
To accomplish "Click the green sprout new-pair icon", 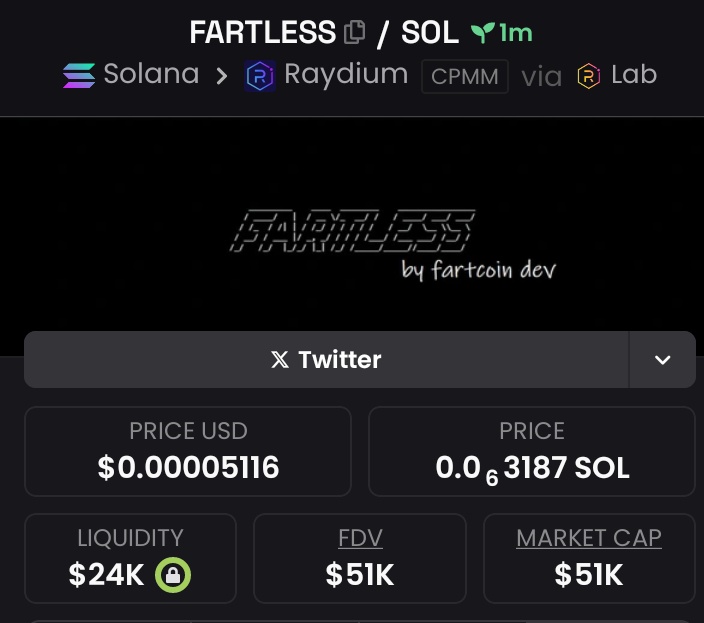I will pos(483,33).
